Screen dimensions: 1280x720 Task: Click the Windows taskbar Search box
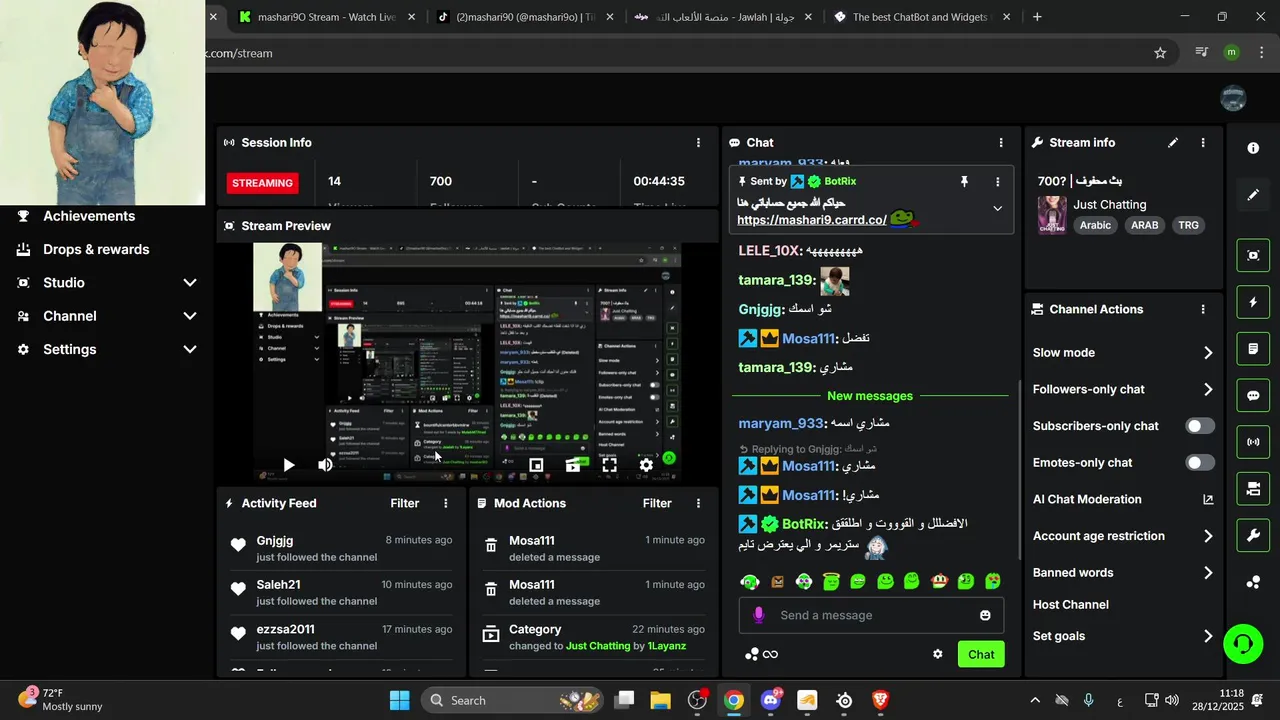pyautogui.click(x=514, y=700)
